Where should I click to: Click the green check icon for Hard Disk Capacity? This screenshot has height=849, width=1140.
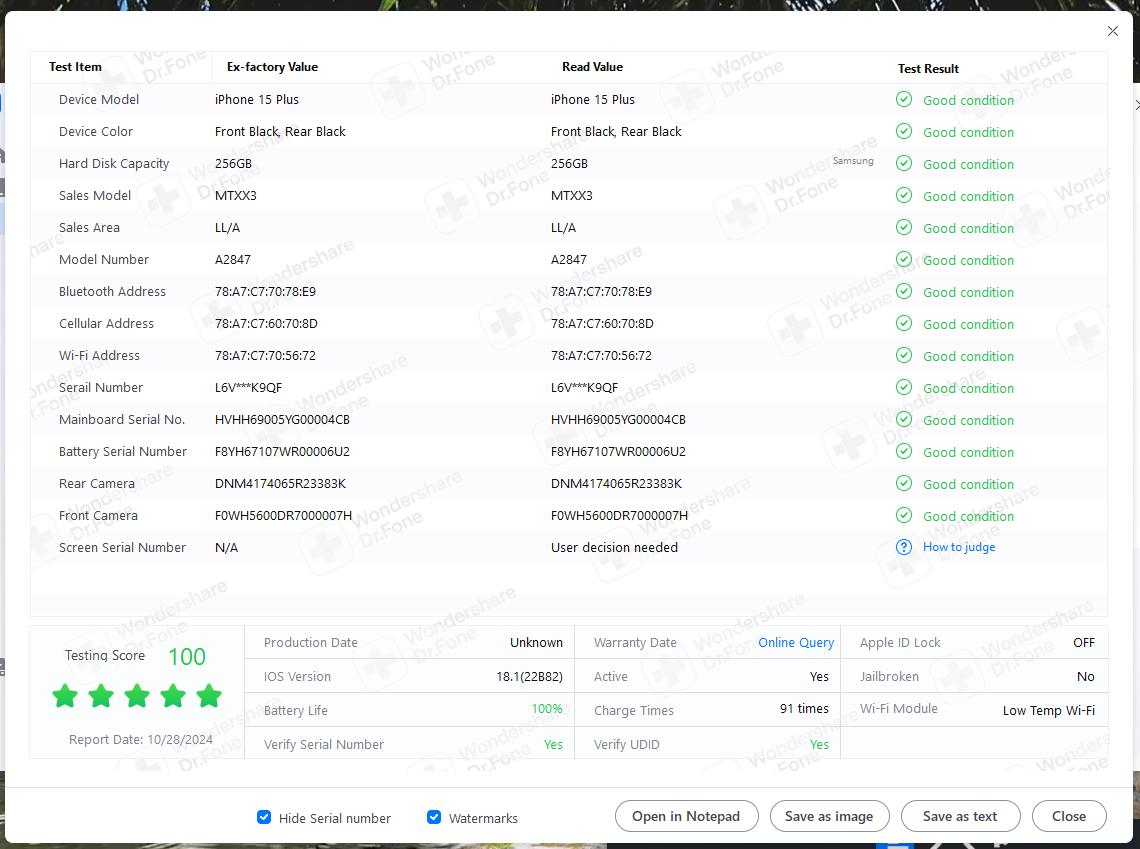[904, 164]
